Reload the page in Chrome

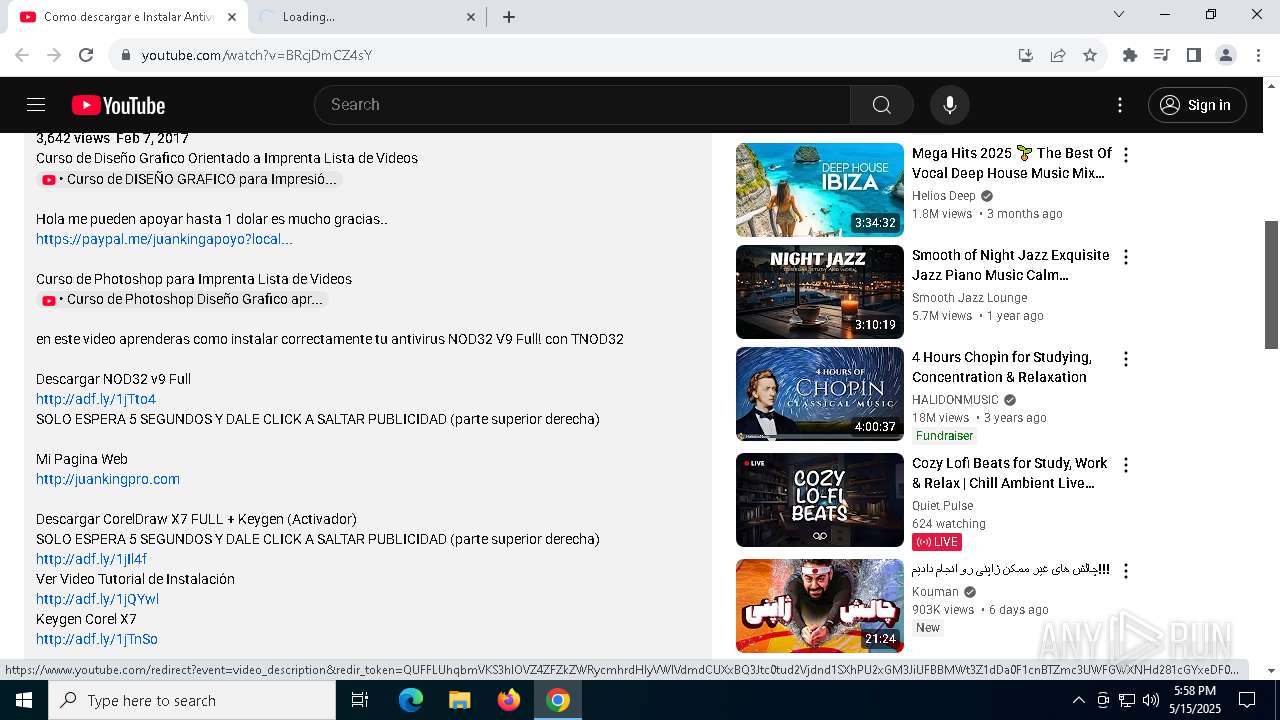(86, 55)
